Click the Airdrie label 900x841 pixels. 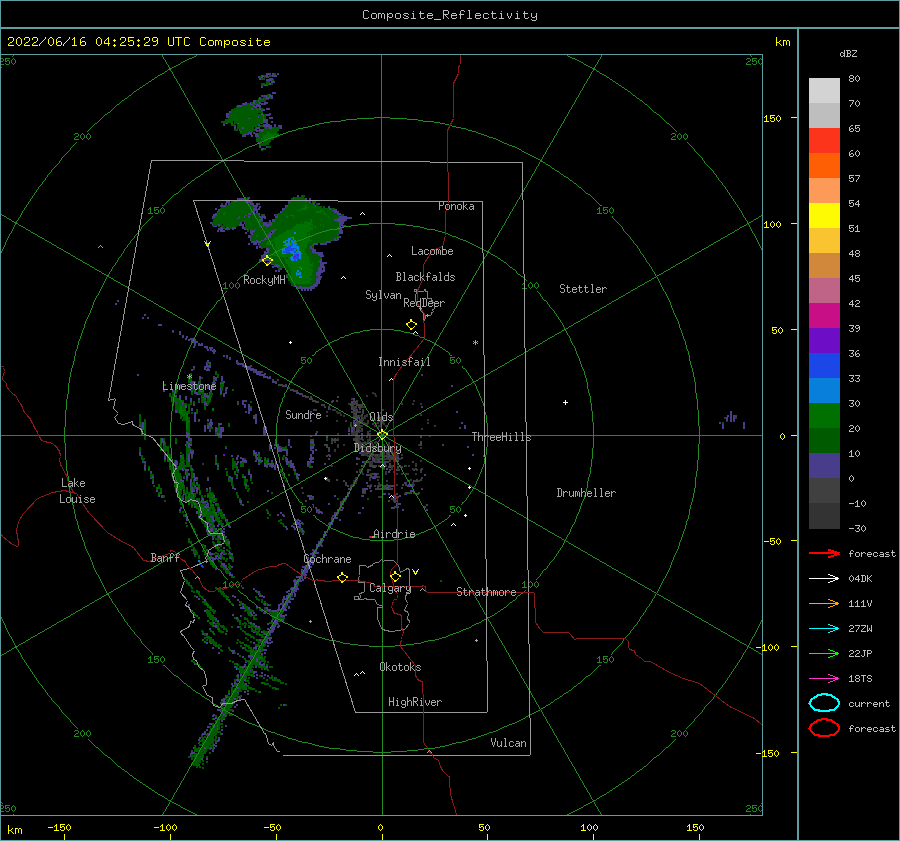394,534
